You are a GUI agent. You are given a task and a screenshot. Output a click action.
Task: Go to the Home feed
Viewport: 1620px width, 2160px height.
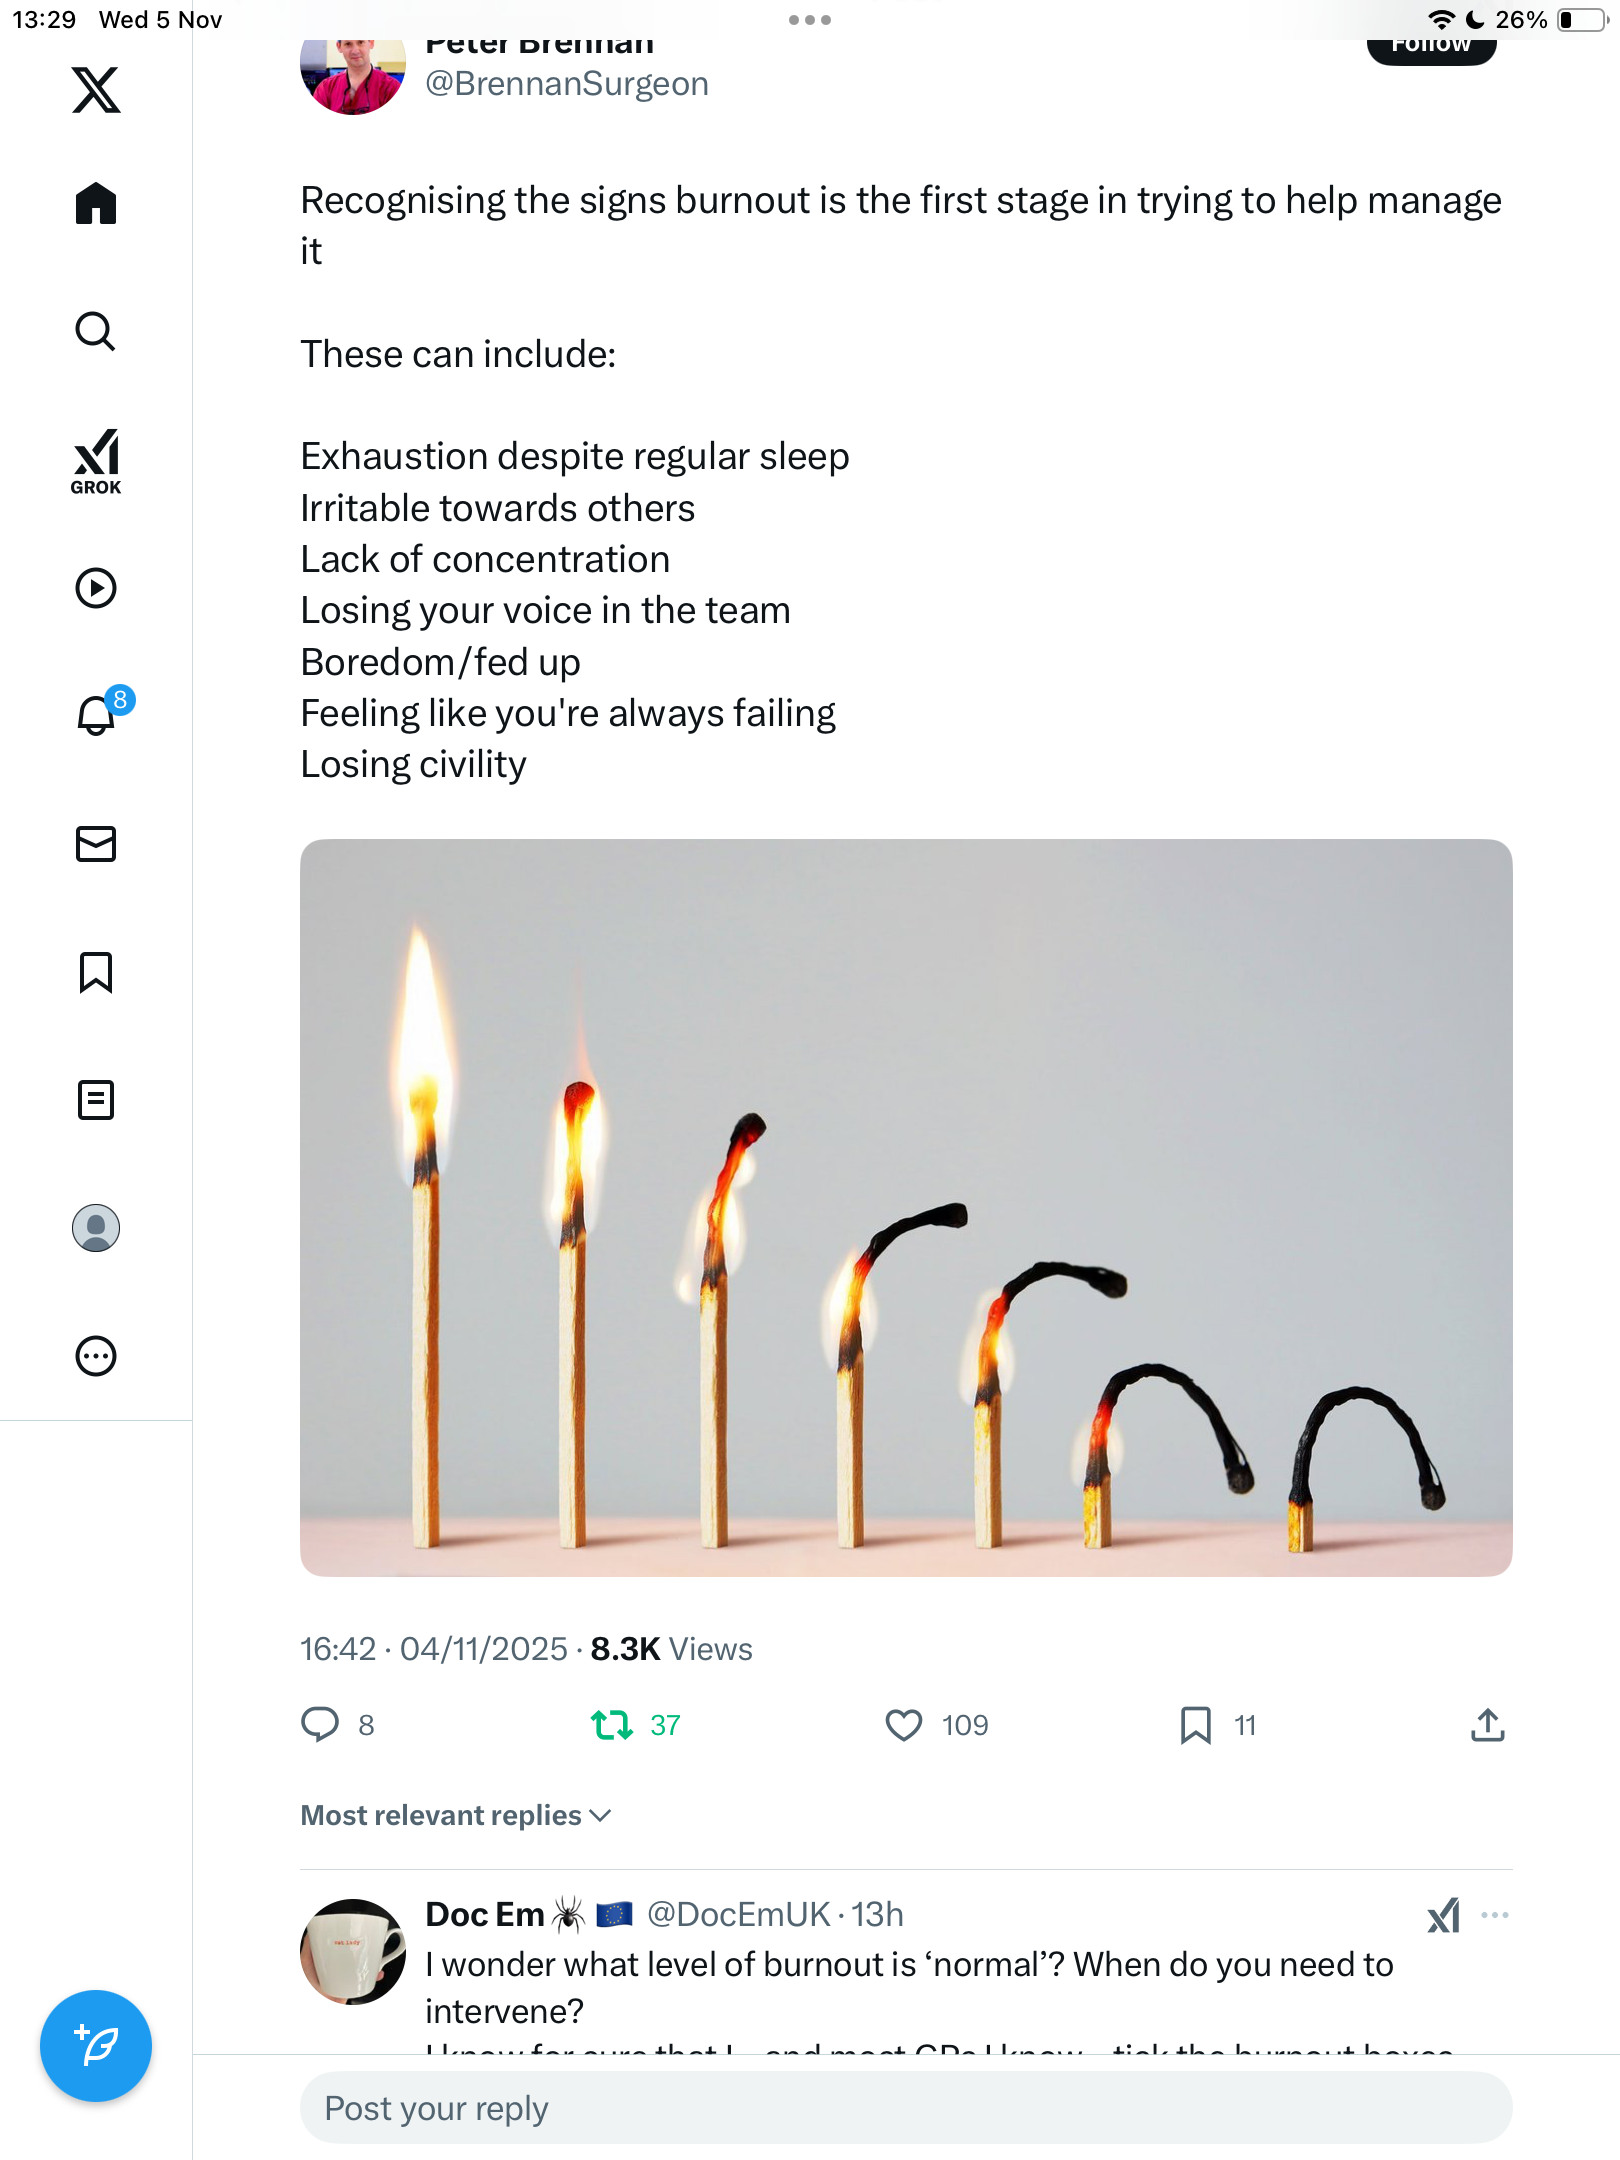[x=96, y=204]
